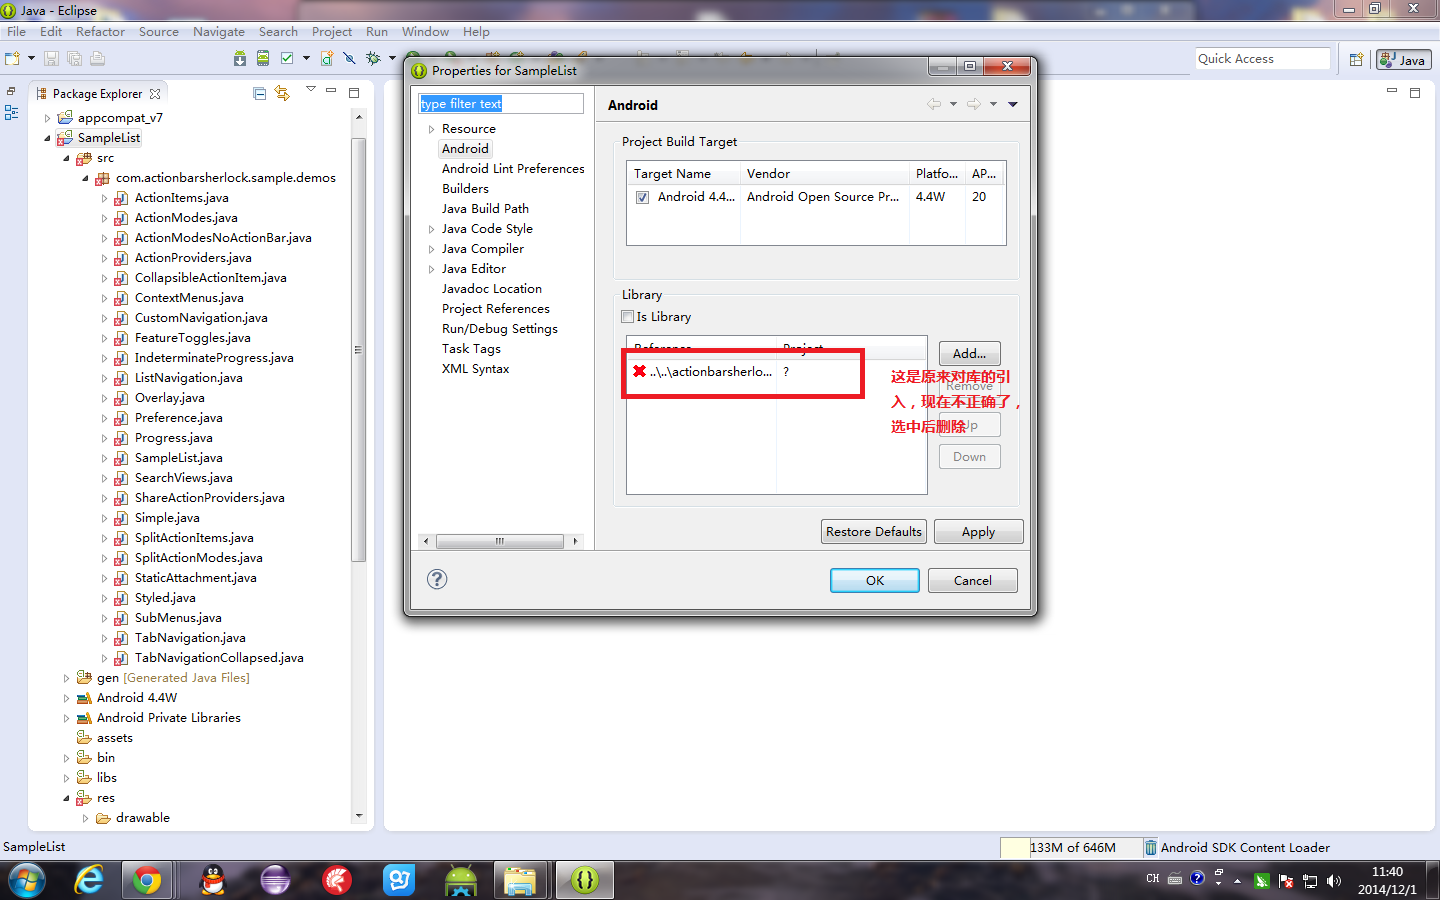Open the Refactor menu
The image size is (1440, 900).
point(100,32)
